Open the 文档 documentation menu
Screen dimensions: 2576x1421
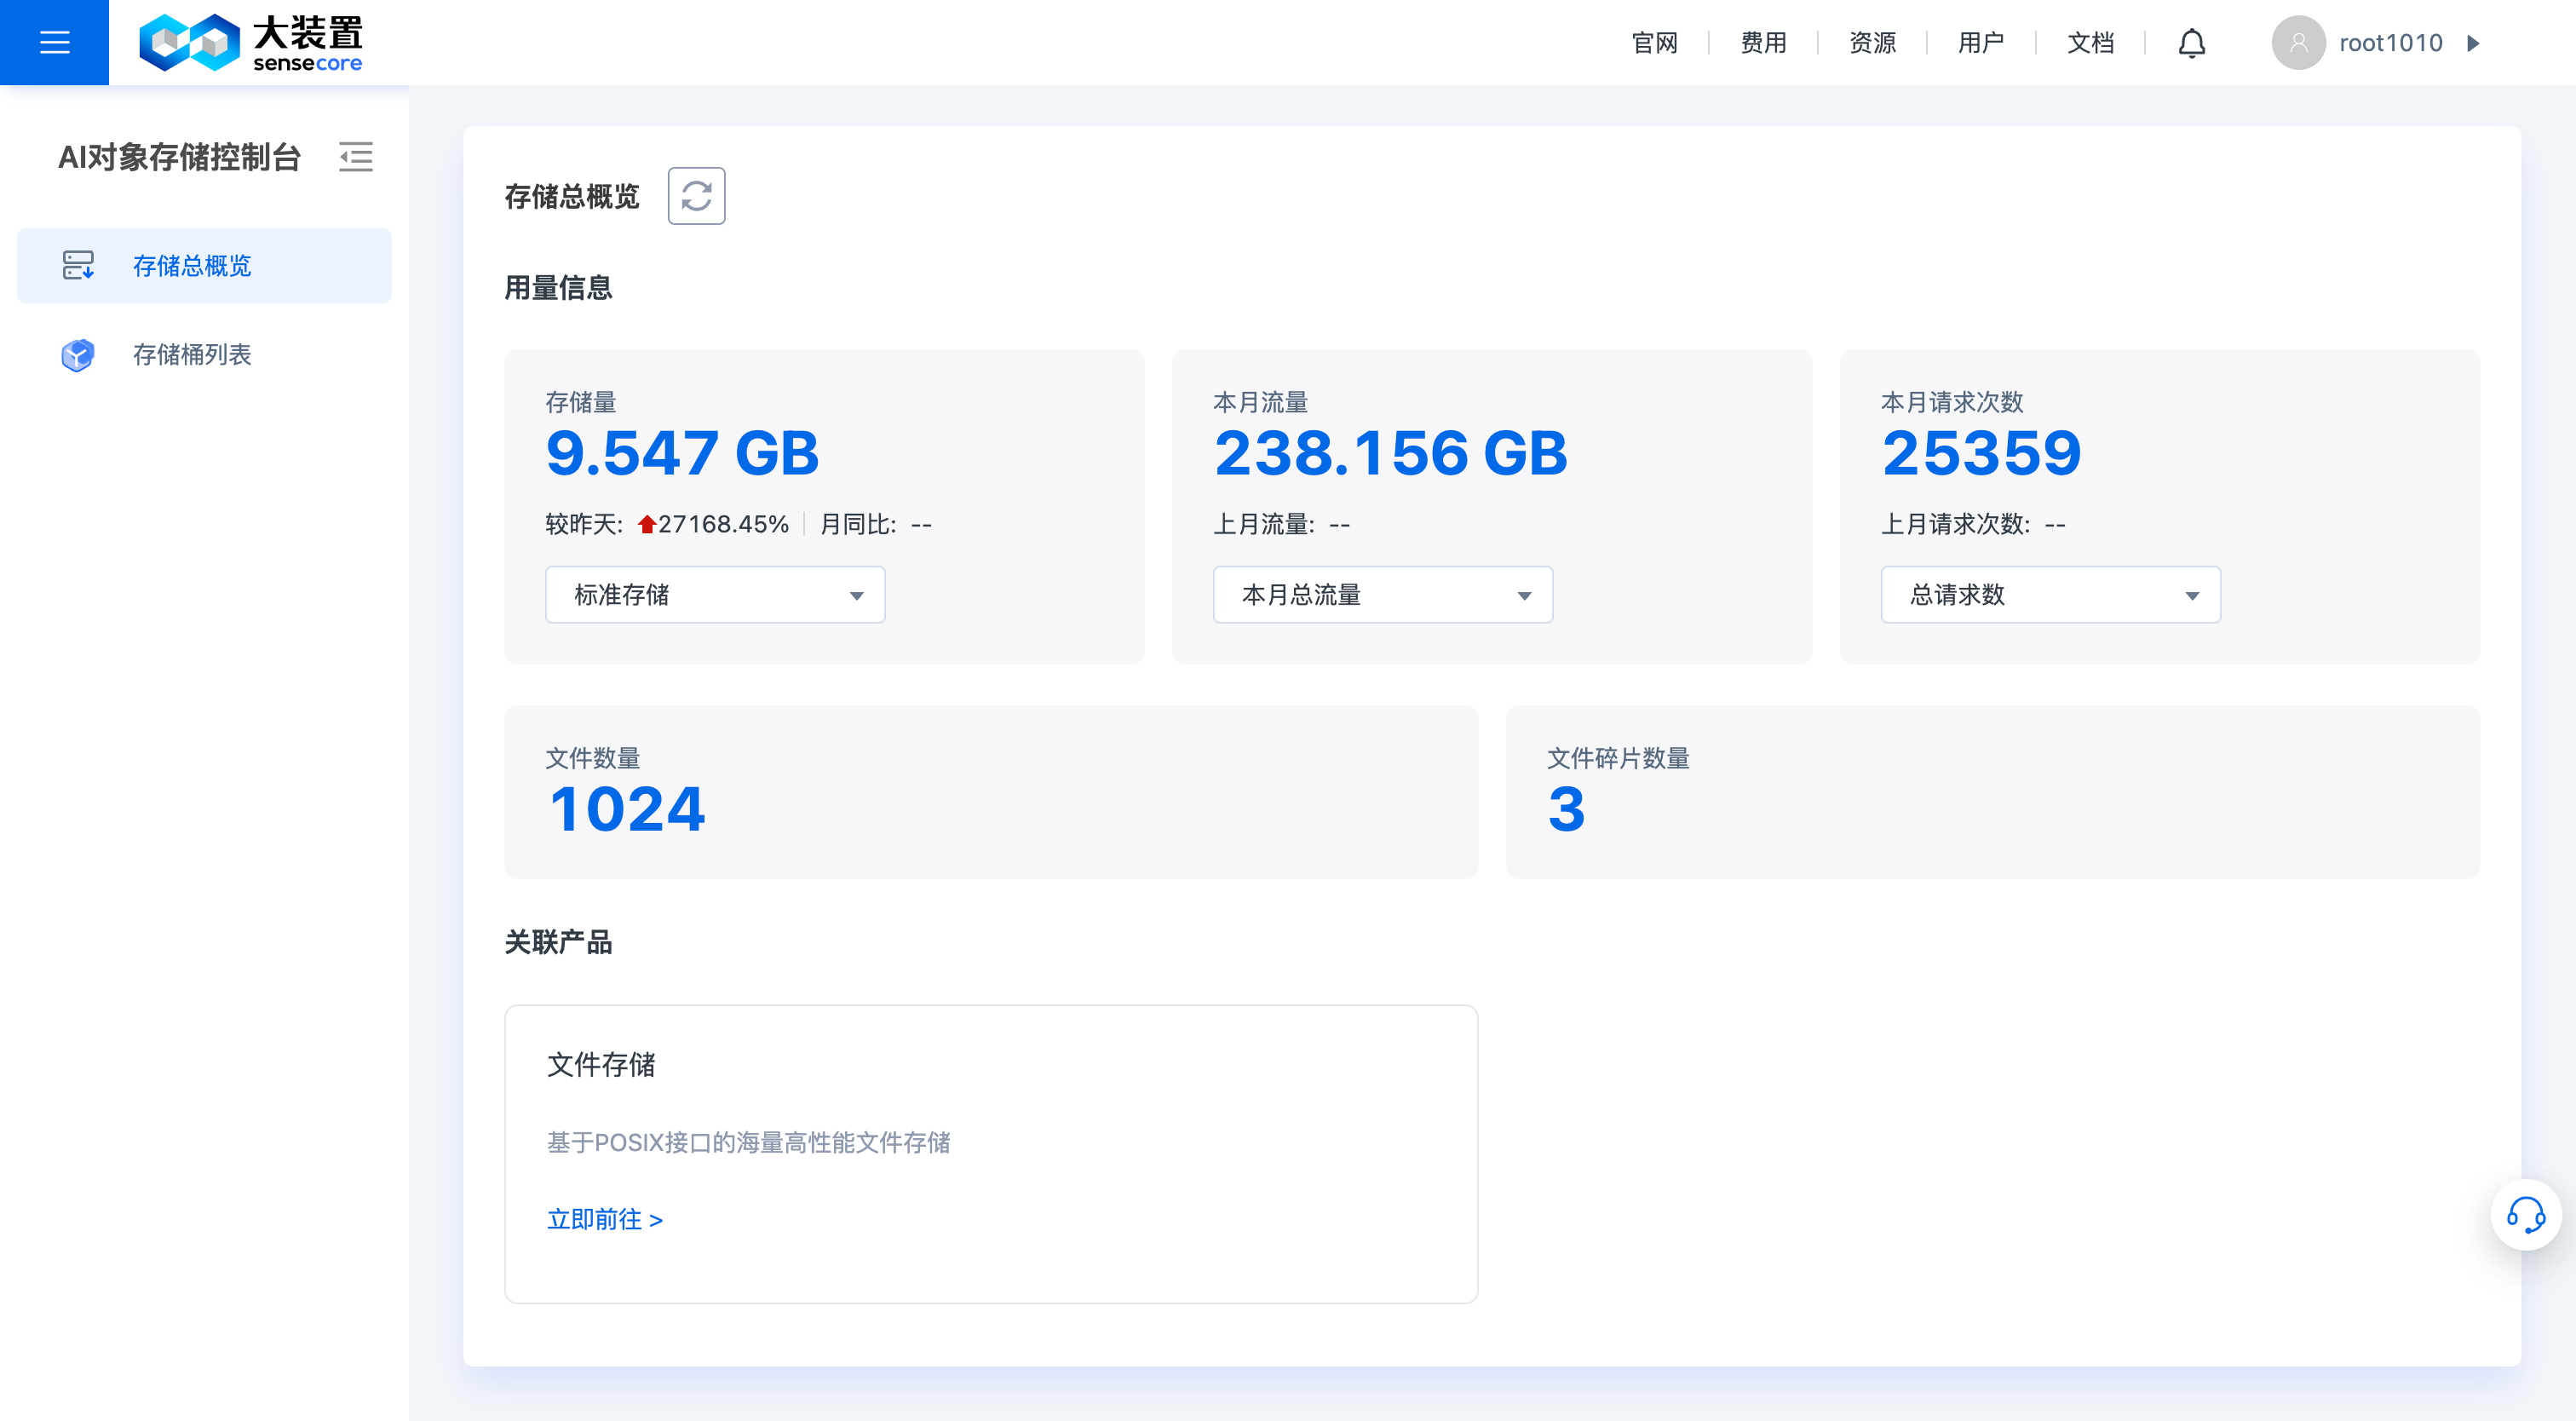tap(2090, 43)
